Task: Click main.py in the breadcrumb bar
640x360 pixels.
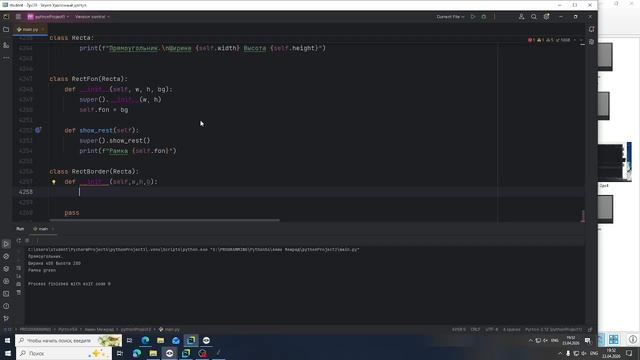Action: [x=169, y=329]
